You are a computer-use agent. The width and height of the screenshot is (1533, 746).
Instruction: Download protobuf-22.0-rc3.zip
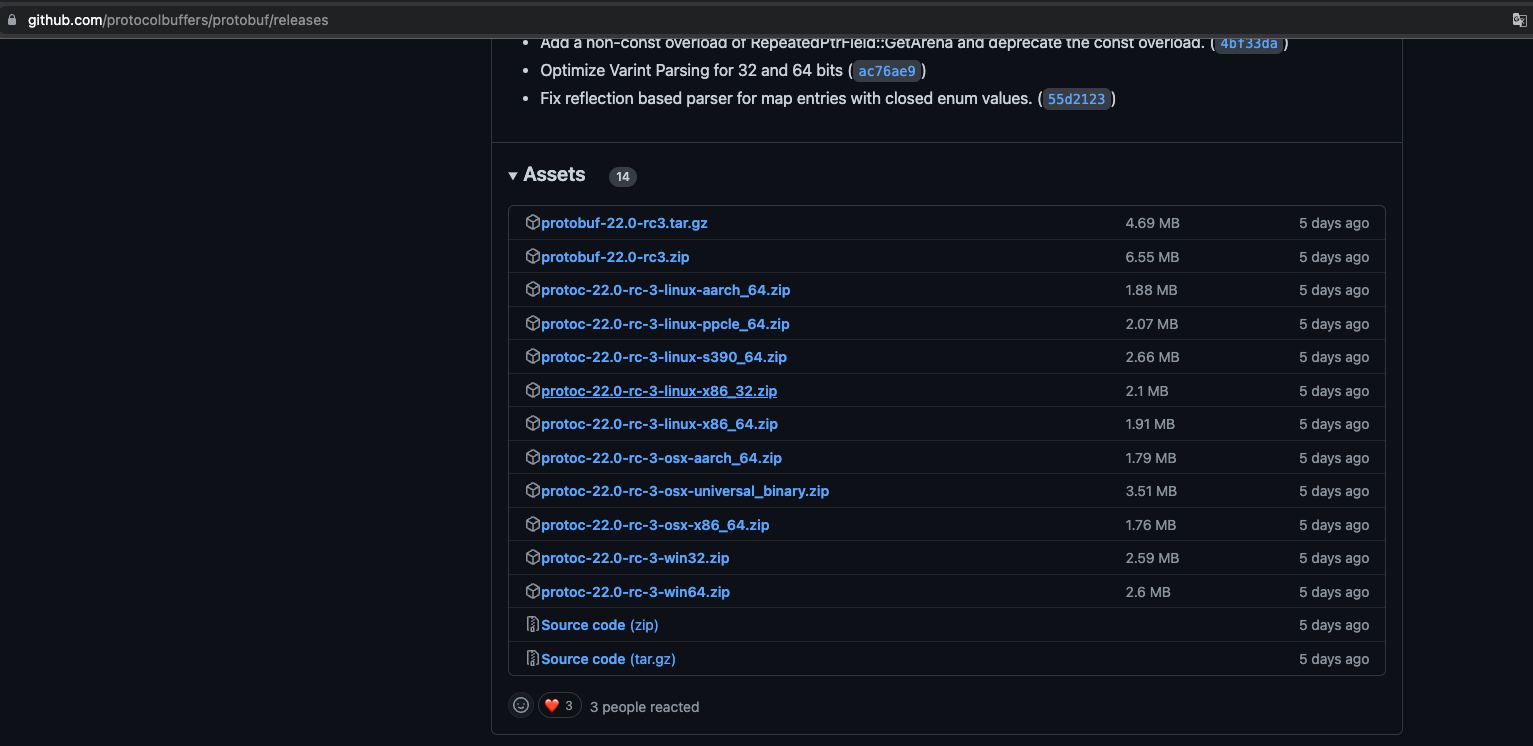pos(615,257)
